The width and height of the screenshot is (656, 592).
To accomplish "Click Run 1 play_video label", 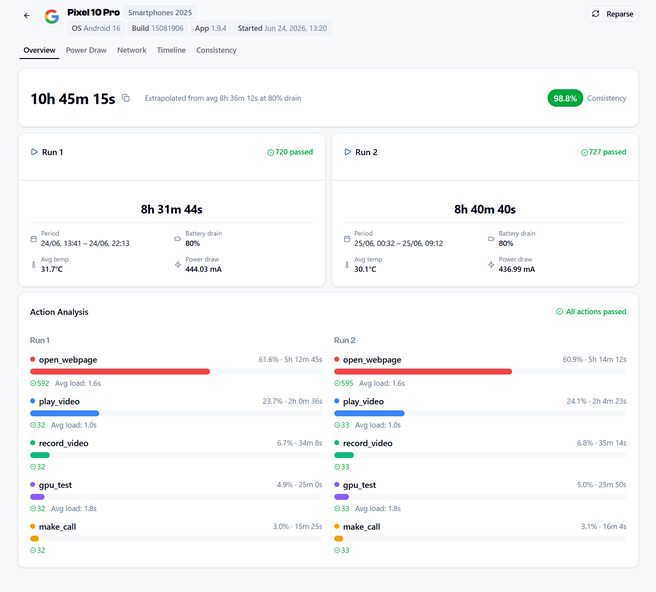I will (59, 402).
